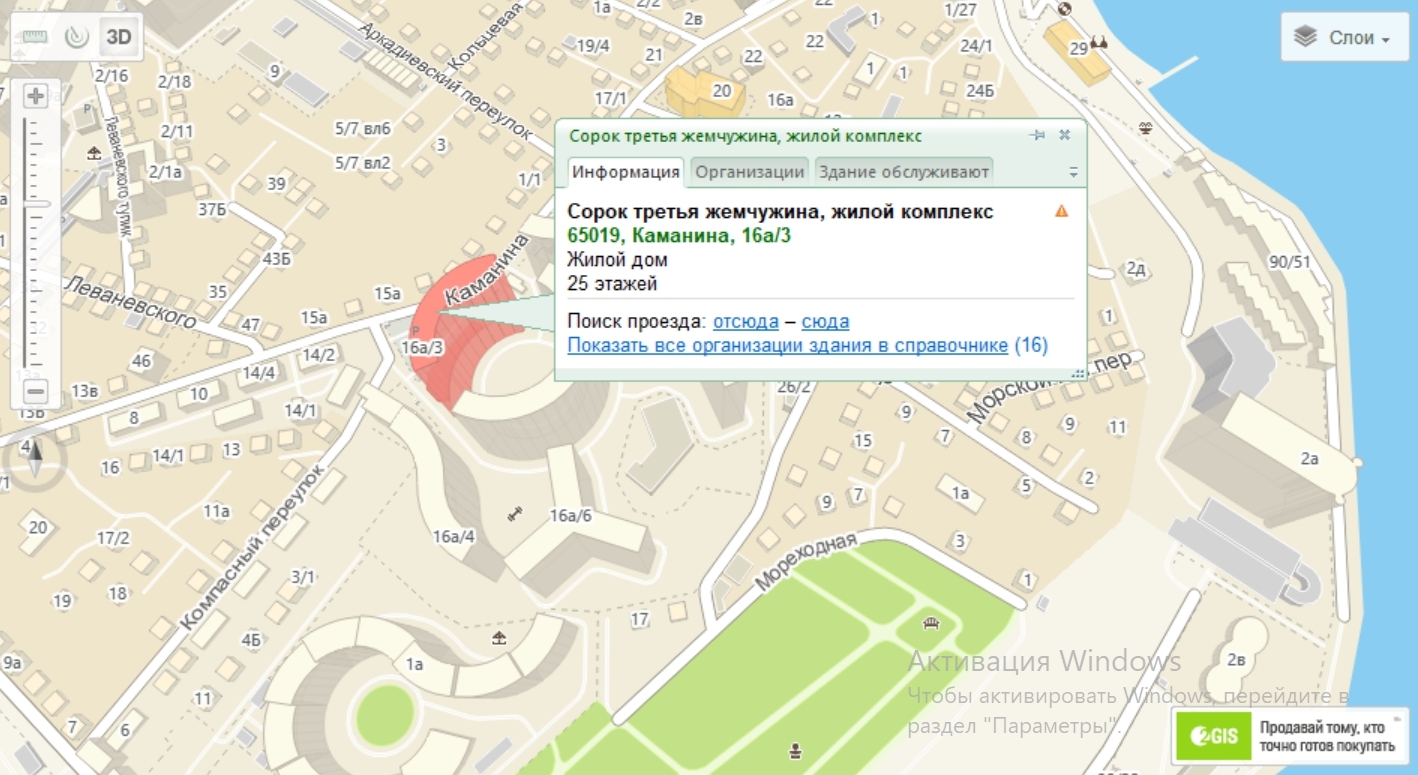Image resolution: width=1418 pixels, height=775 pixels.
Task: Switch to the Организации tab
Action: click(750, 171)
